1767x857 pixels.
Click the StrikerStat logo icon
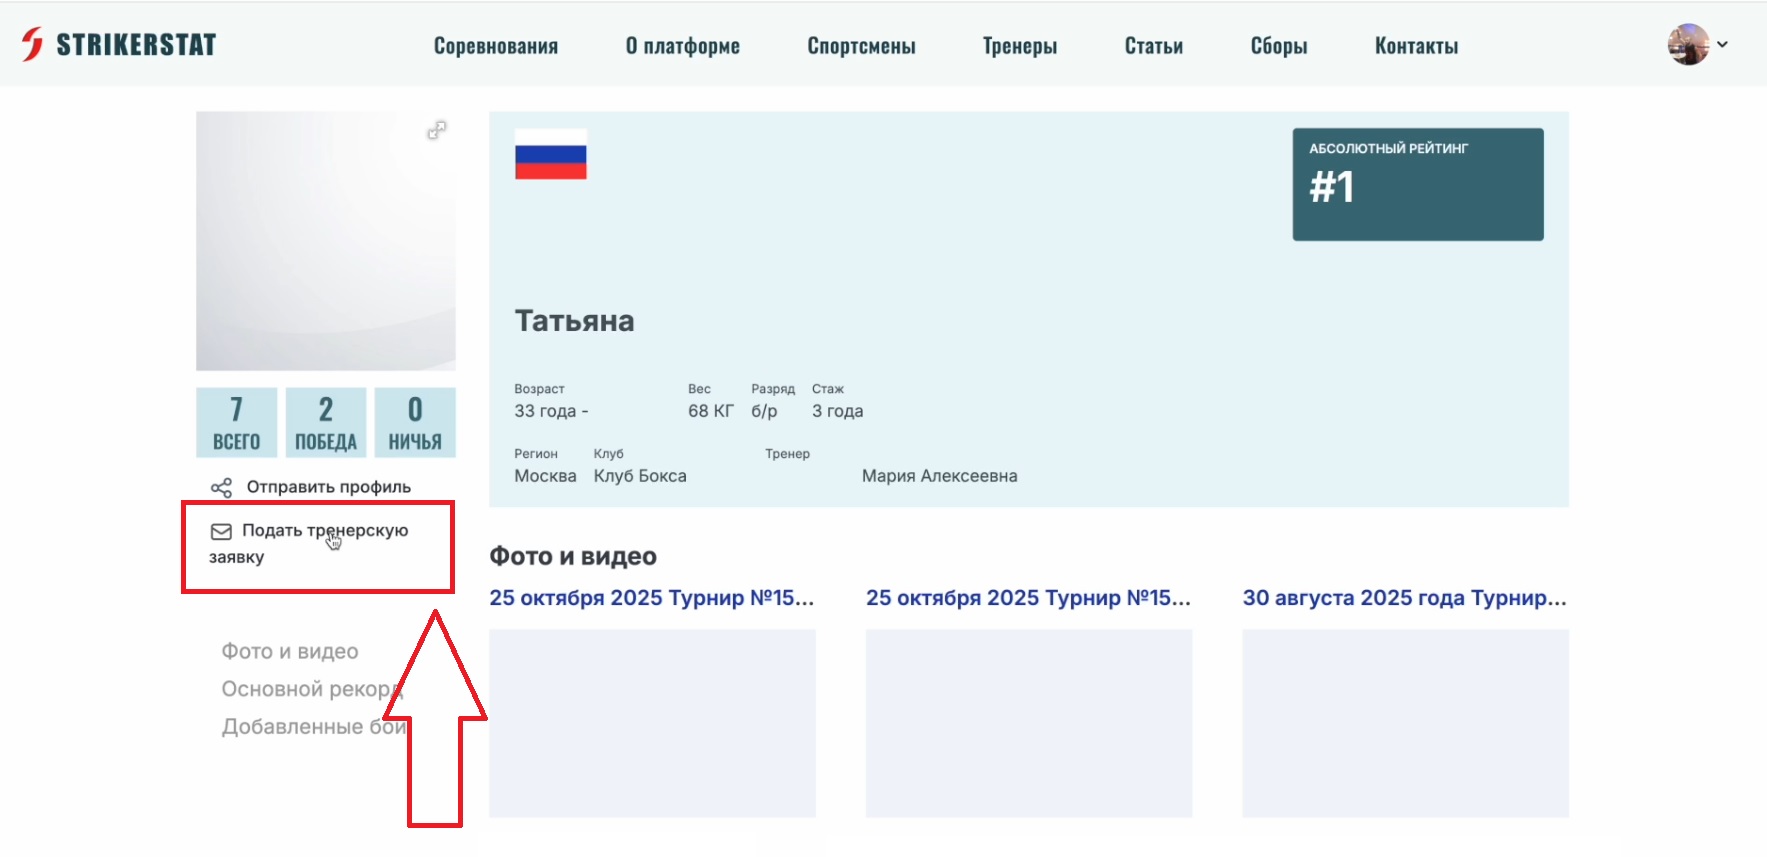click(x=33, y=44)
